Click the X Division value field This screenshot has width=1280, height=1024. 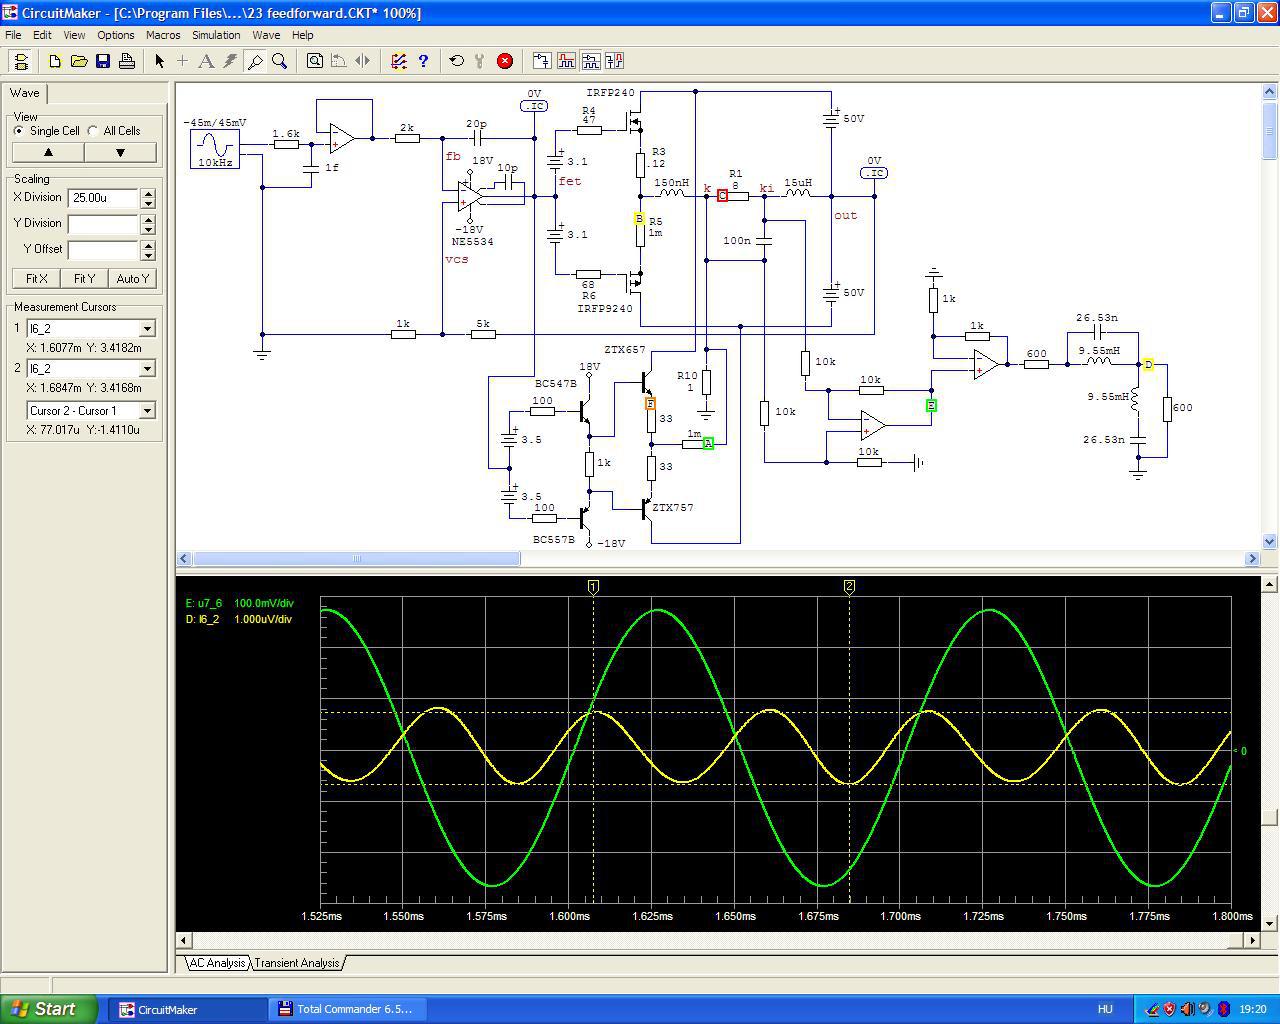click(x=104, y=198)
